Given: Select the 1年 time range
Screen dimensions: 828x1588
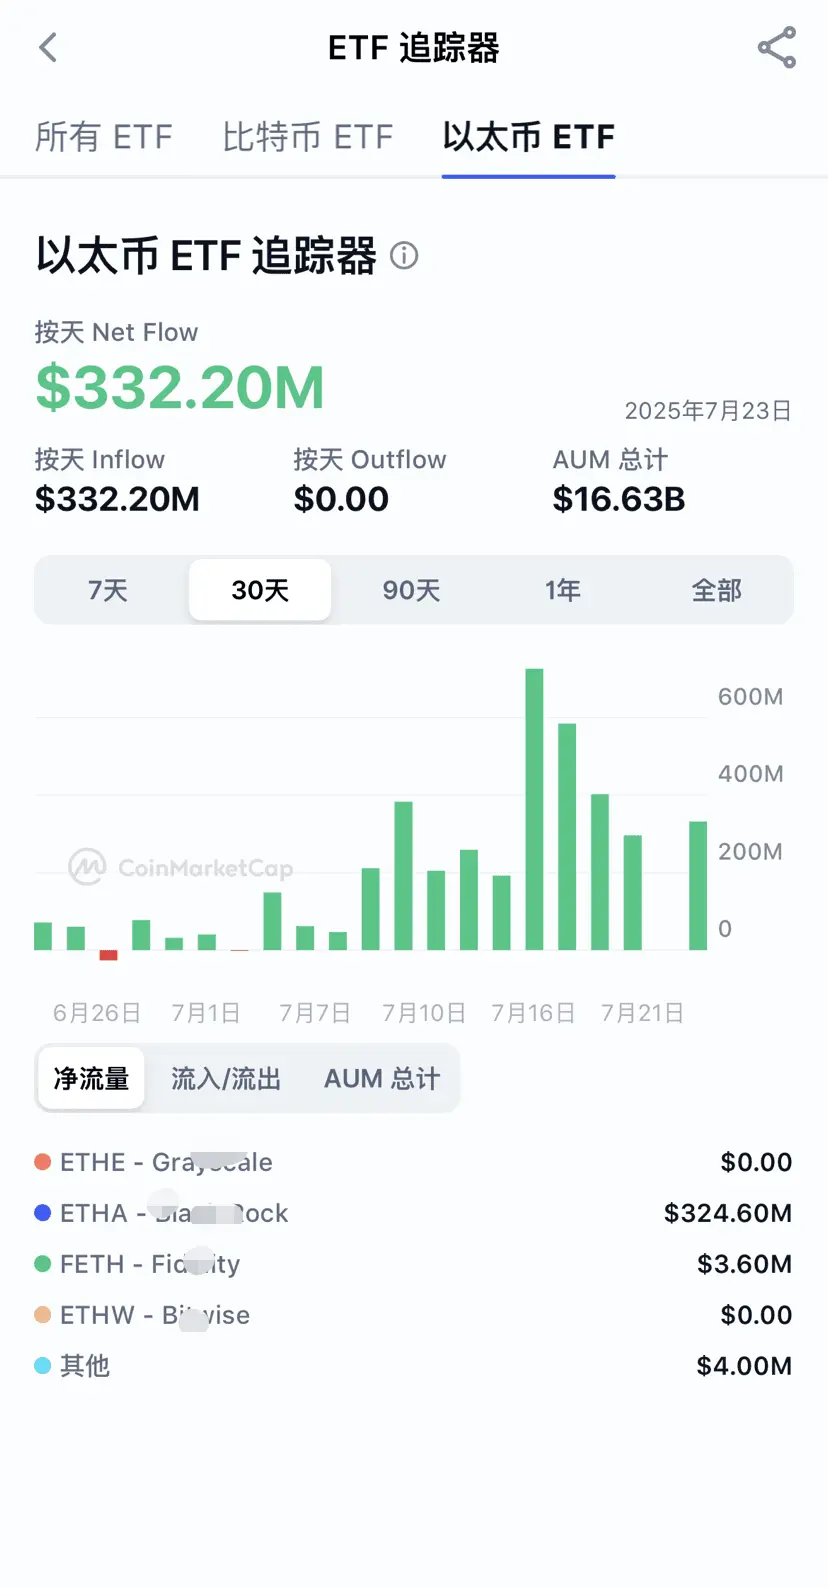Looking at the screenshot, I should click(x=563, y=590).
